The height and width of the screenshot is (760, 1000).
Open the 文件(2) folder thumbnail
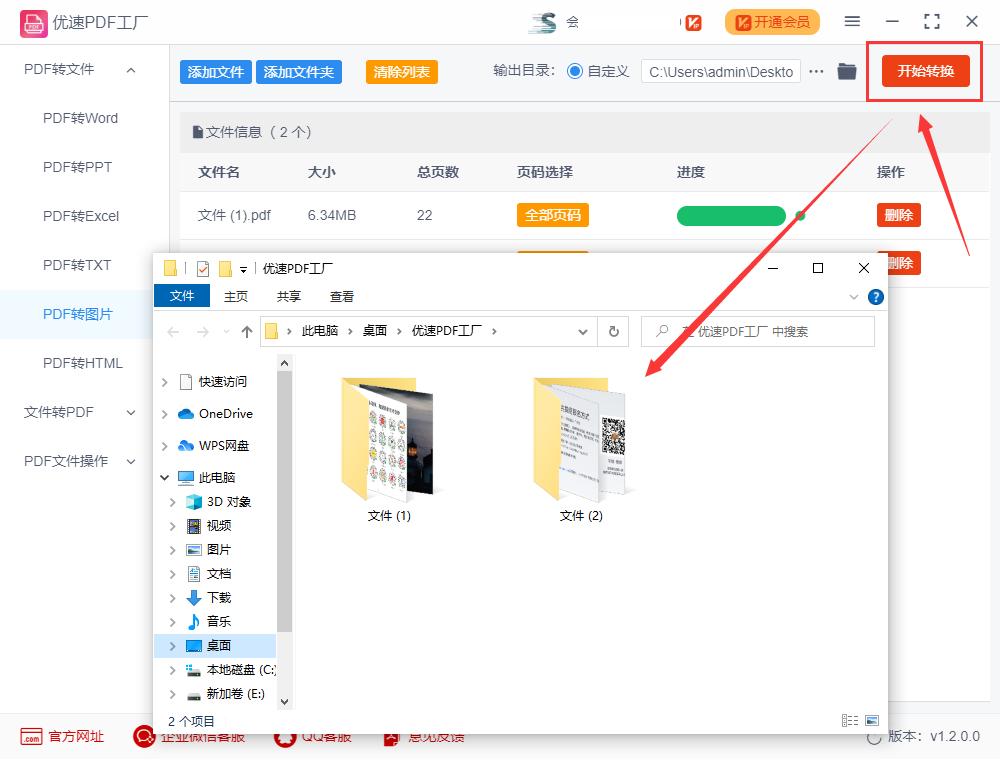pos(580,440)
